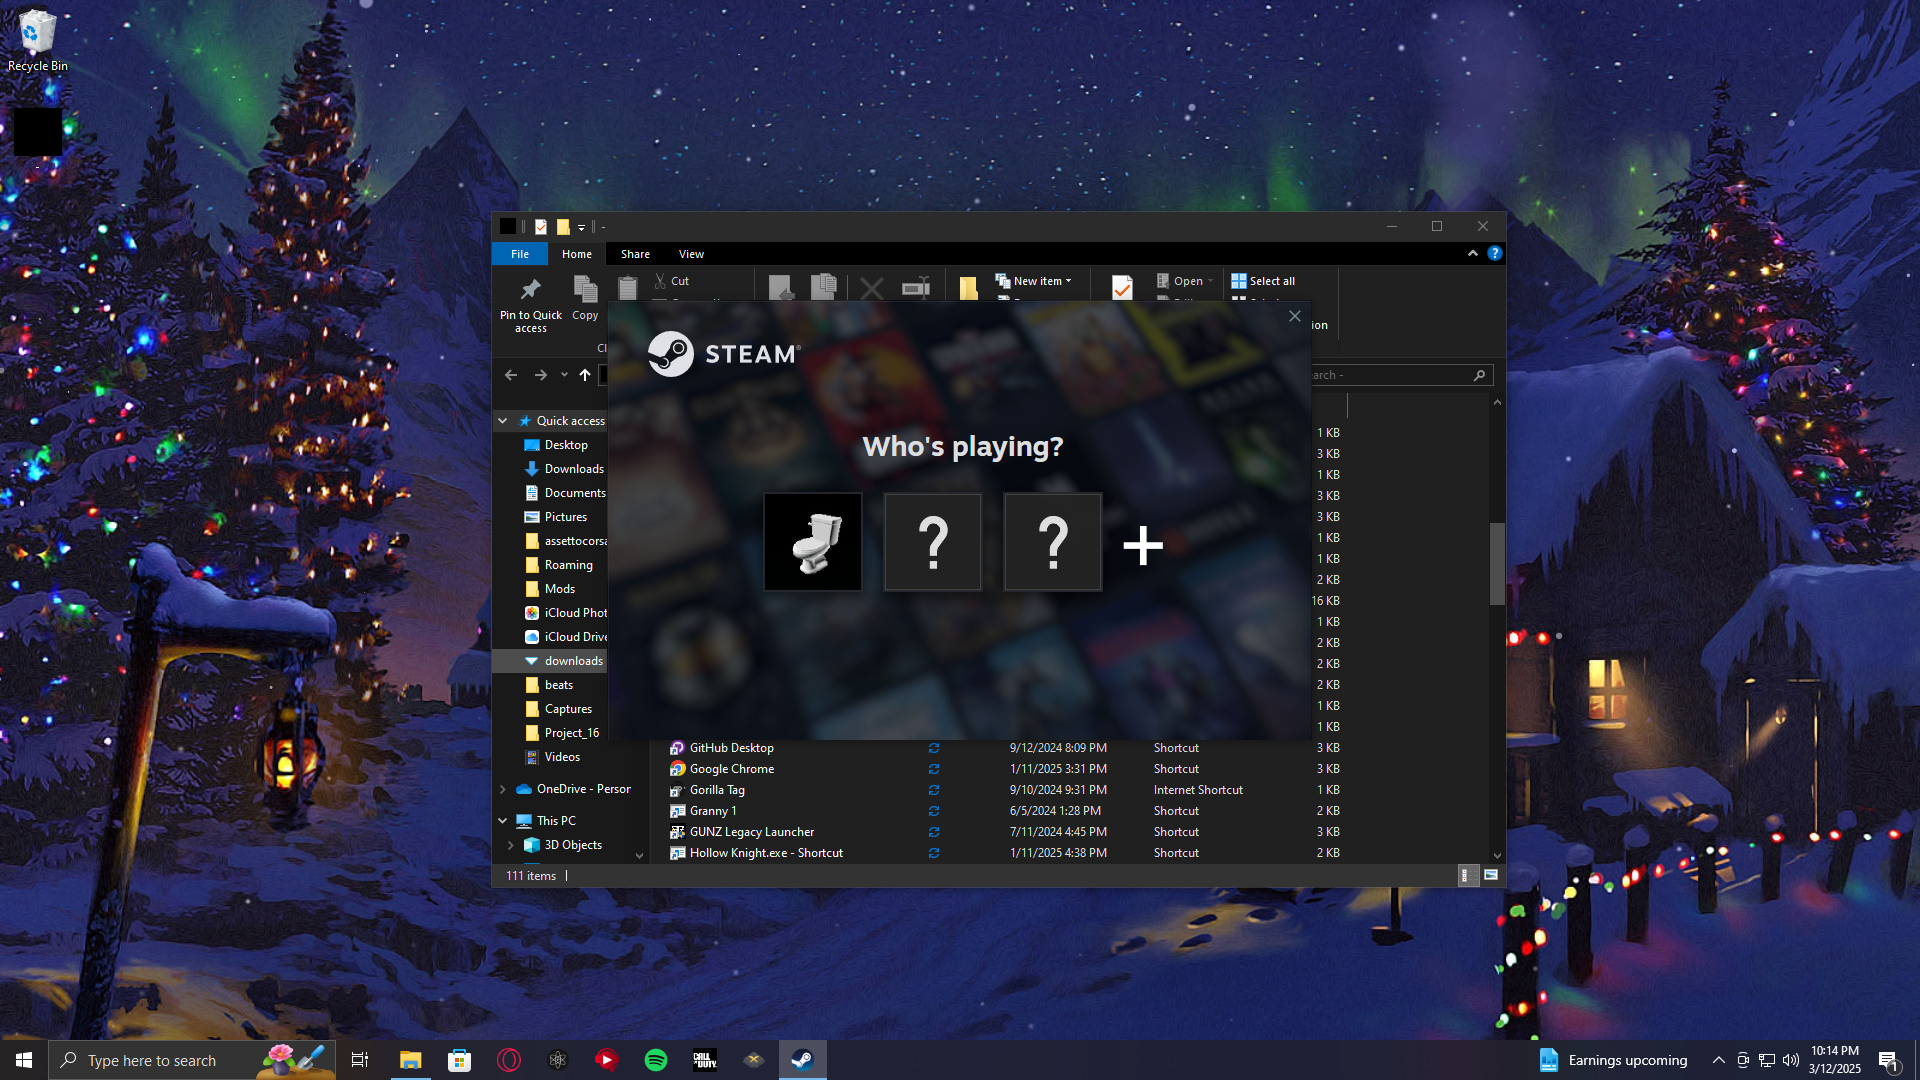
Task: Click the Properties quick-access toolbar icon in title bar
Action: (x=541, y=227)
